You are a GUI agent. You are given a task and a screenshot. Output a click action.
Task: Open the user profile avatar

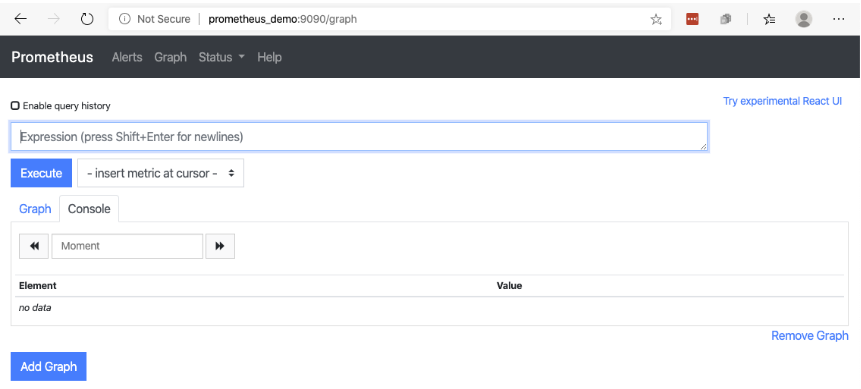click(804, 19)
